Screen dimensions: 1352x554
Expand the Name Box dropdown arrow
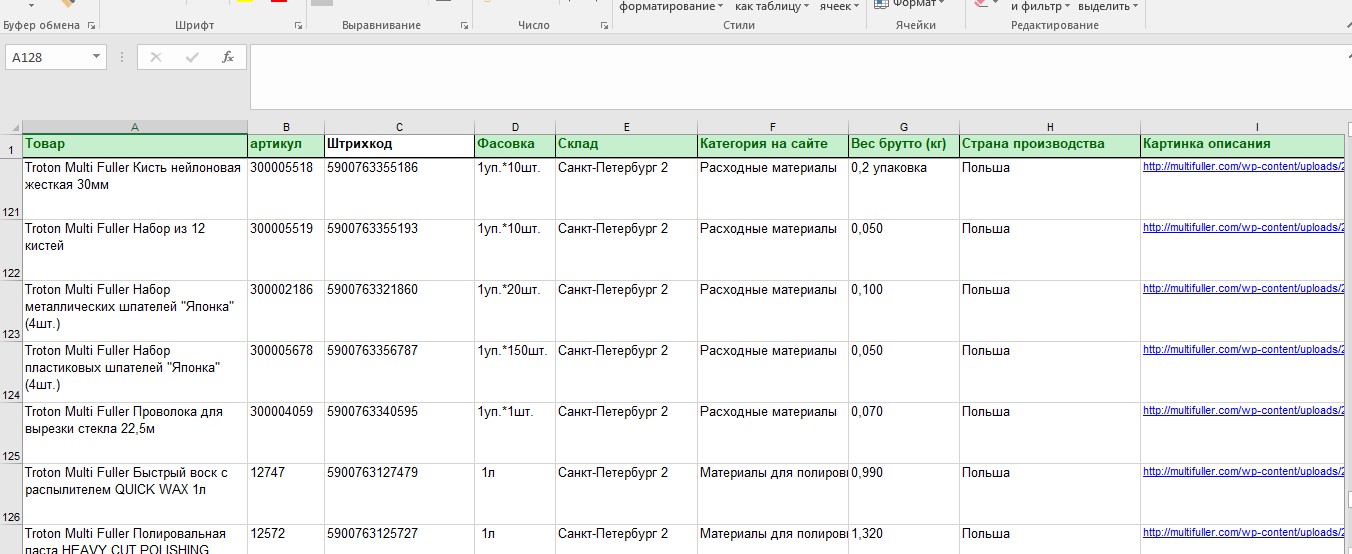(97, 57)
